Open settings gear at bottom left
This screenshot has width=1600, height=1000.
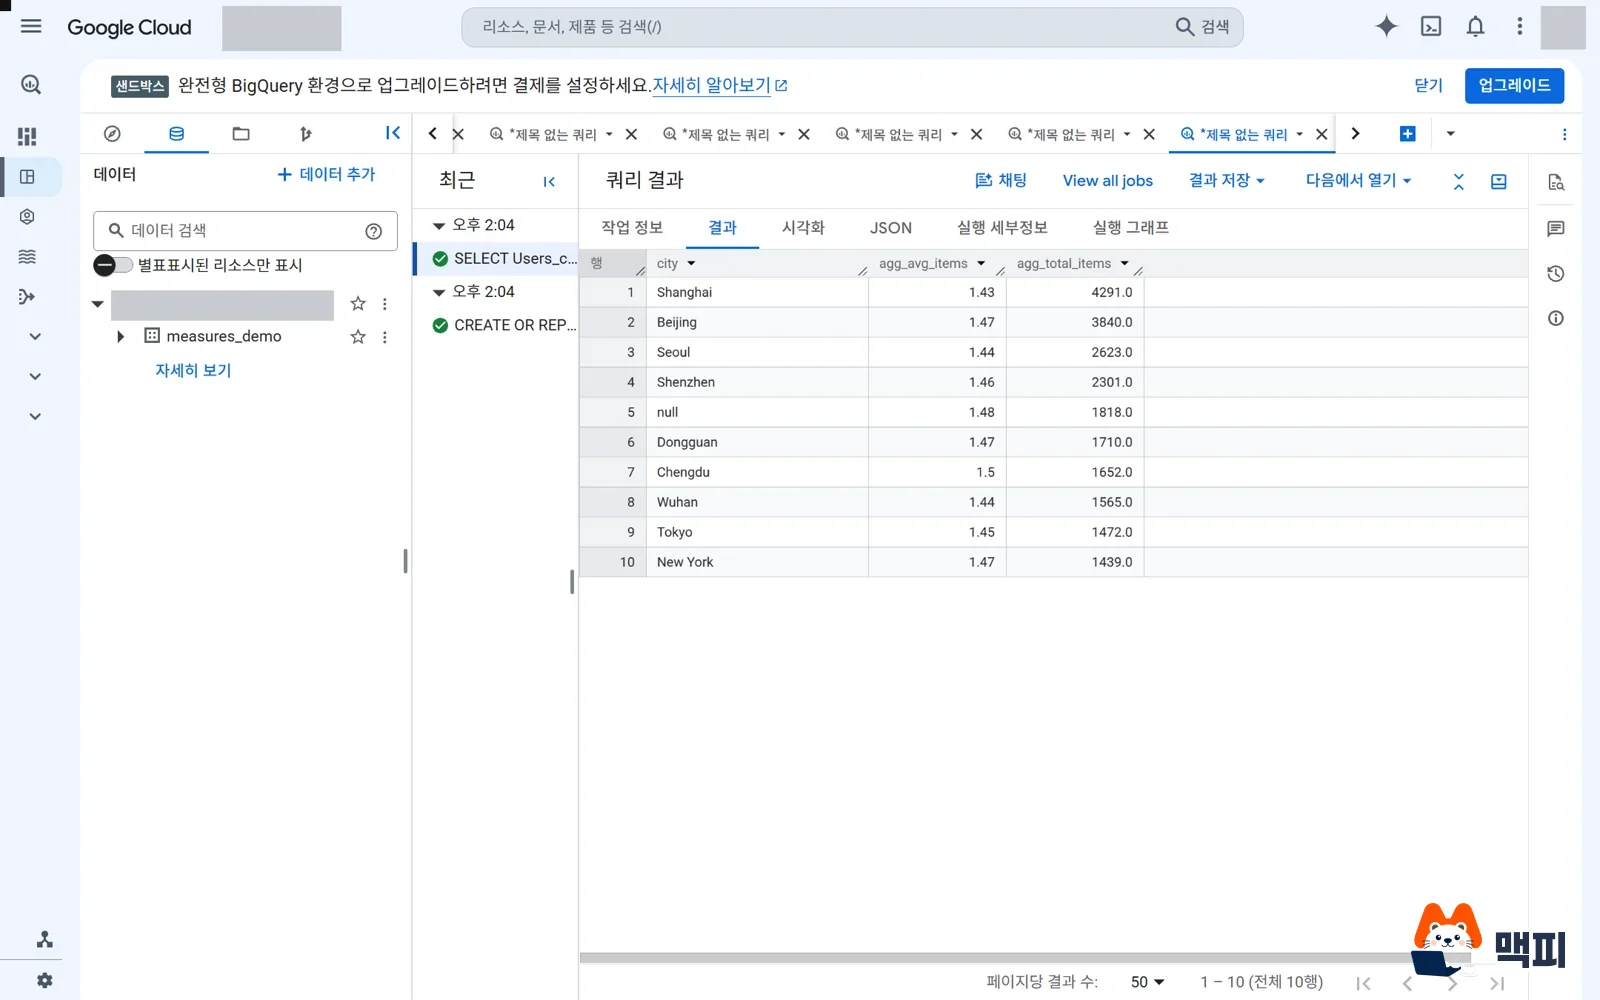pos(44,981)
